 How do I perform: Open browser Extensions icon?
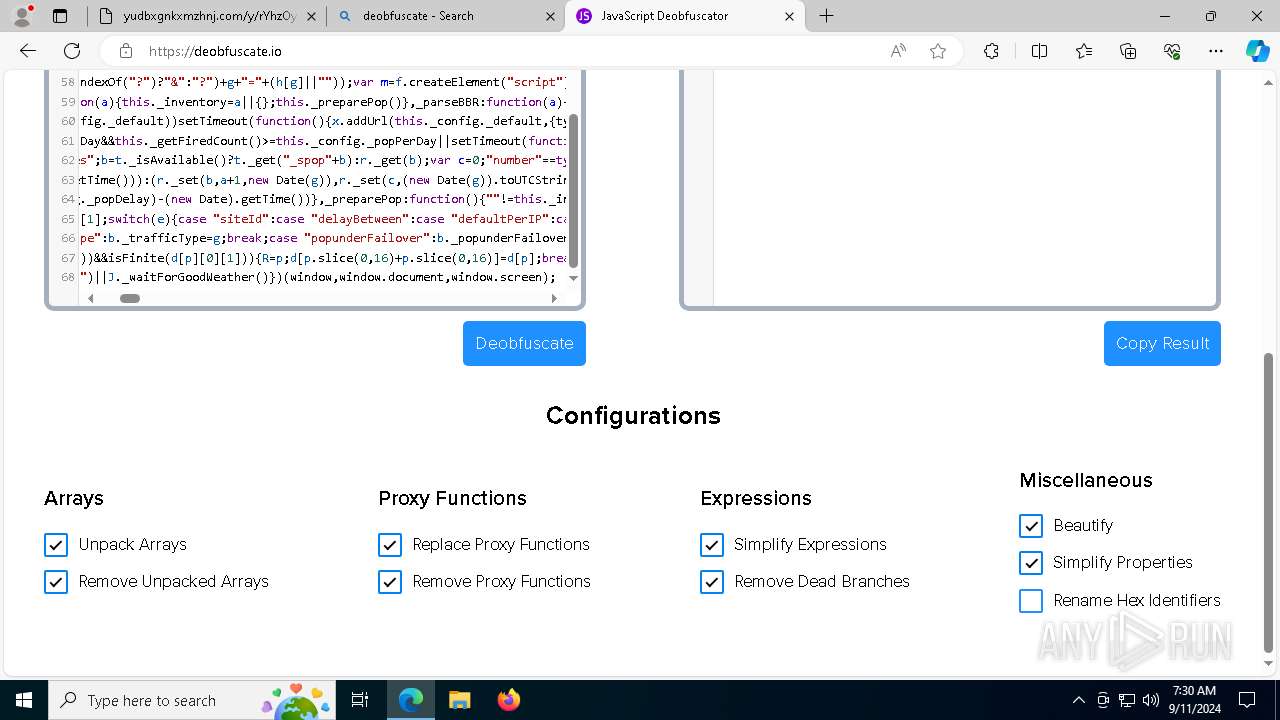pyautogui.click(x=991, y=51)
